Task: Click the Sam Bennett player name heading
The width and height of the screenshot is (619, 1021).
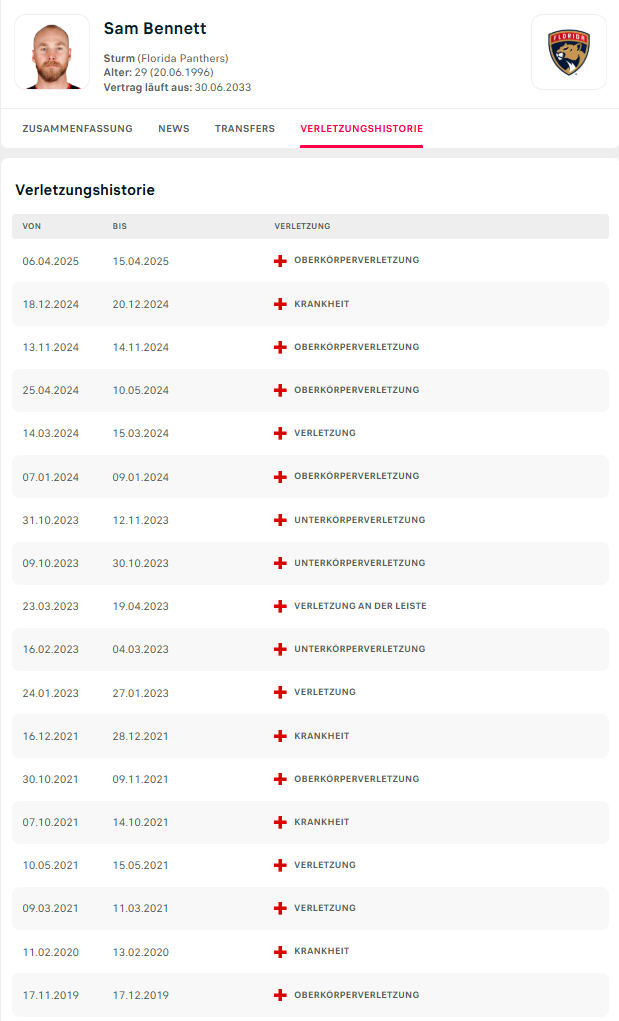Action: [155, 28]
